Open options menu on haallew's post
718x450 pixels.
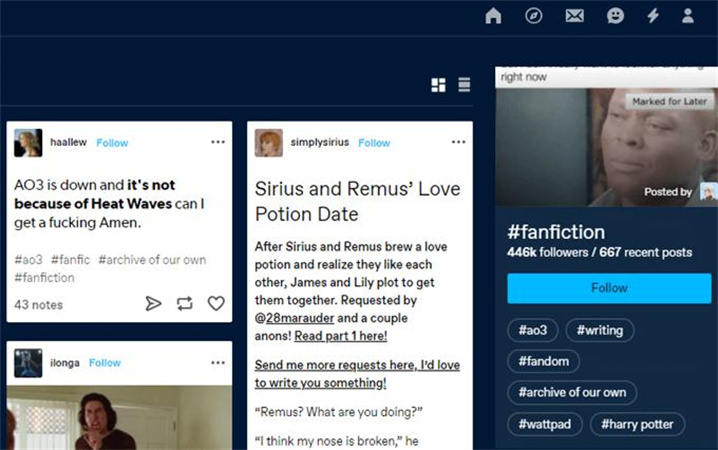[218, 142]
